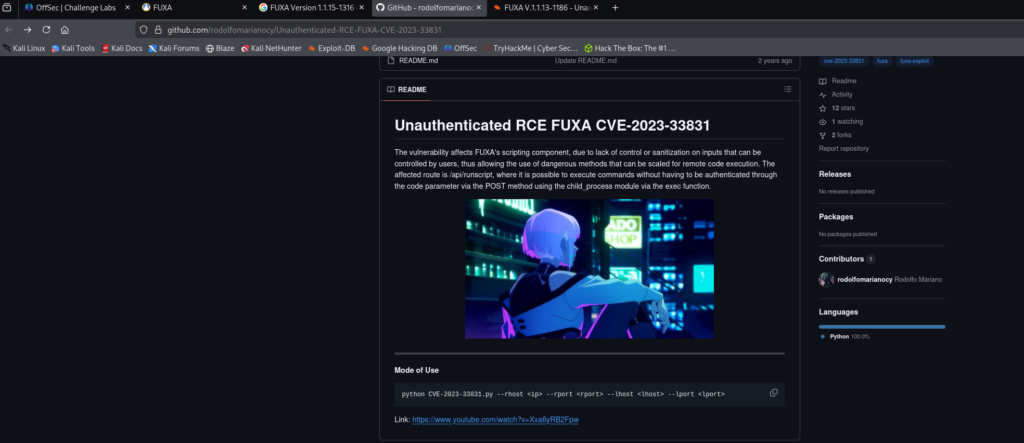Viewport: 1024px width, 443px height.
Task: Click the Python language bar
Action: [x=881, y=326]
